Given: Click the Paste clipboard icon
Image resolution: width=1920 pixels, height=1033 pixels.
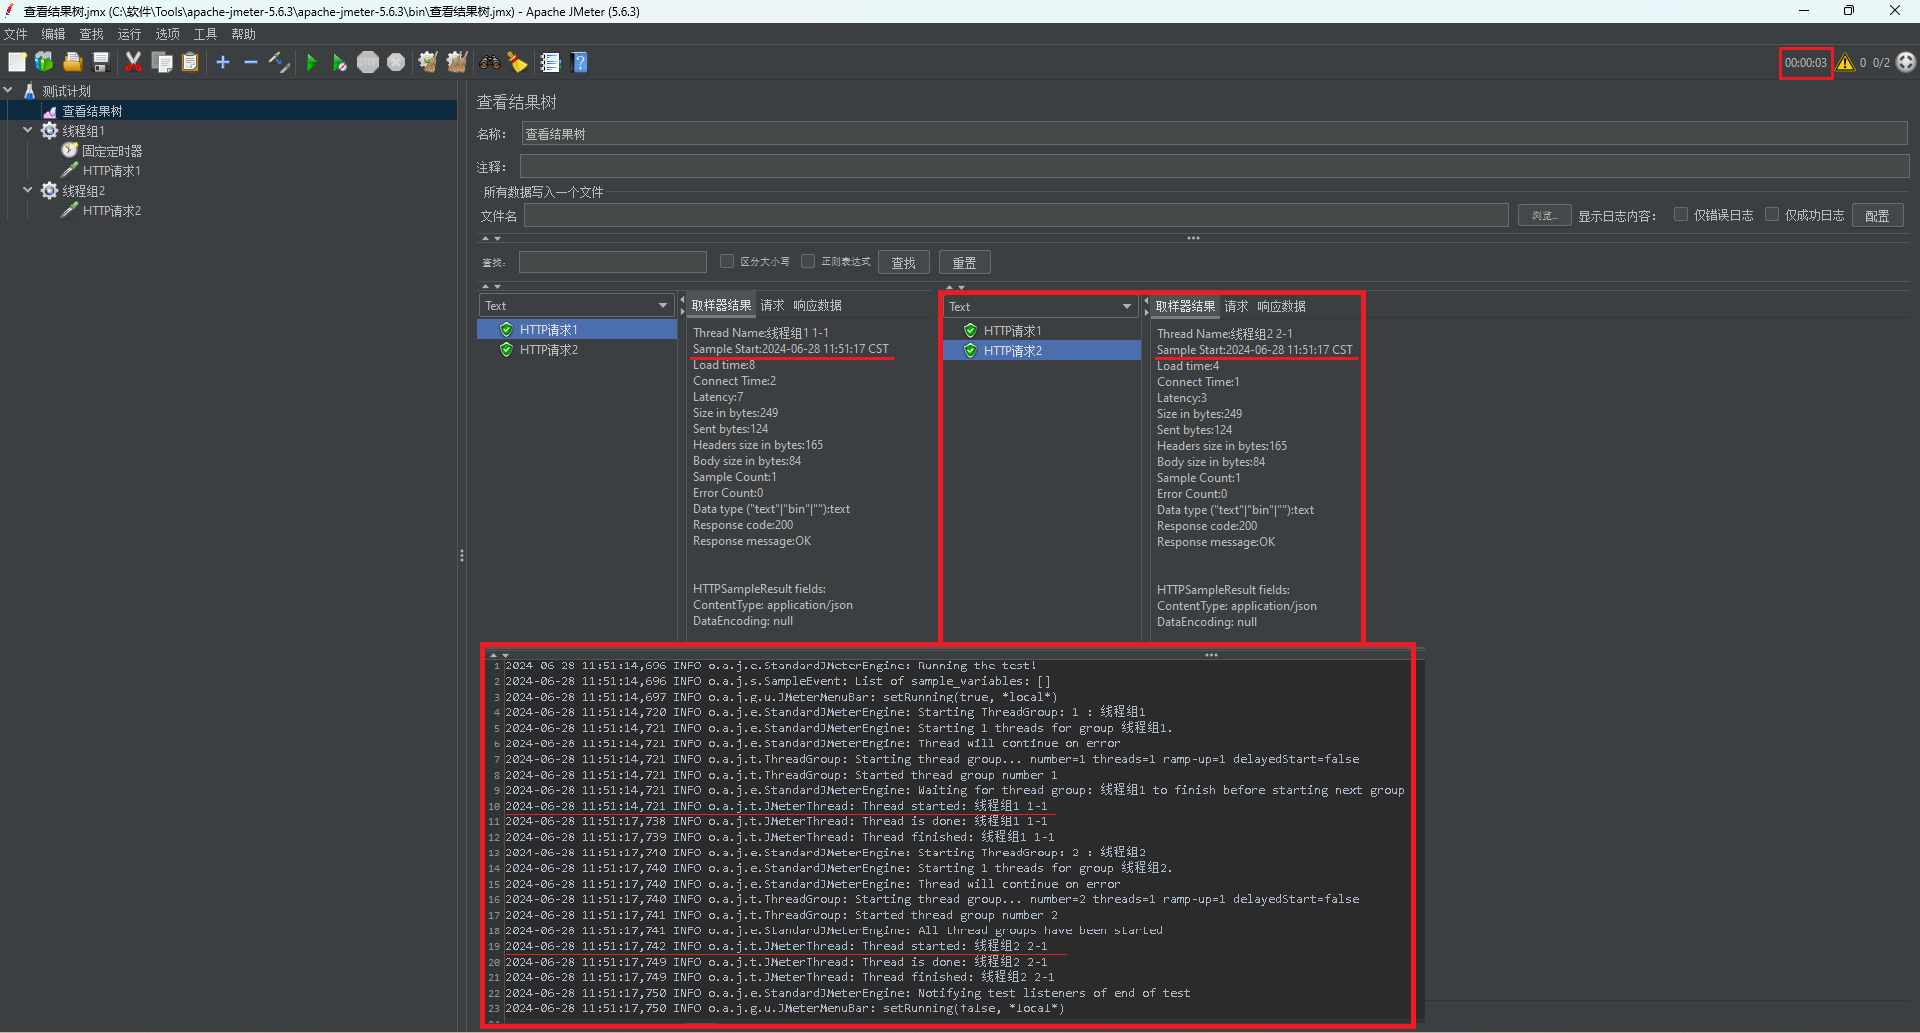Looking at the screenshot, I should point(190,62).
